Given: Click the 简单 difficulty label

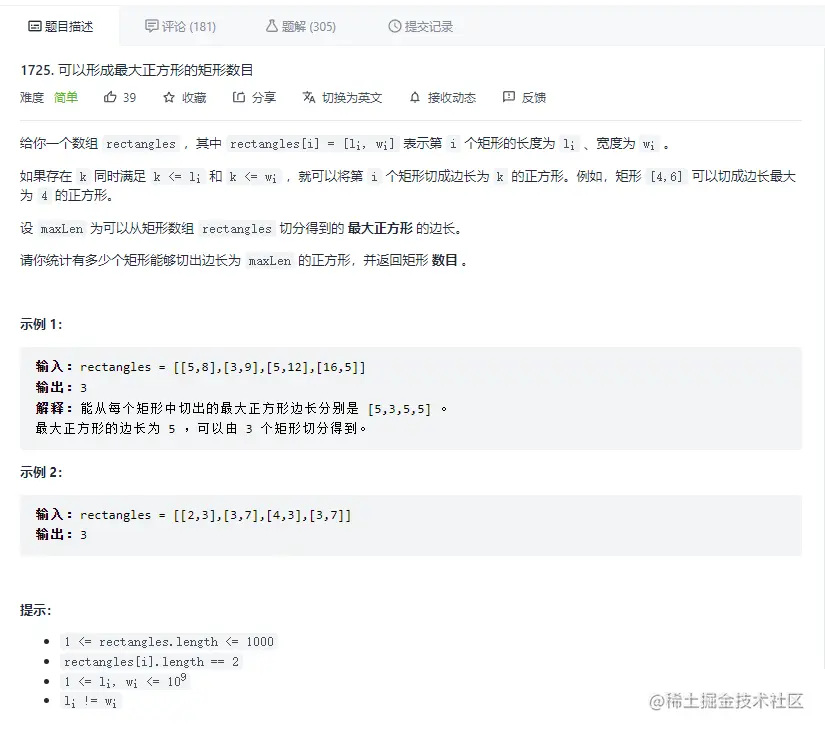Looking at the screenshot, I should click(x=66, y=98).
